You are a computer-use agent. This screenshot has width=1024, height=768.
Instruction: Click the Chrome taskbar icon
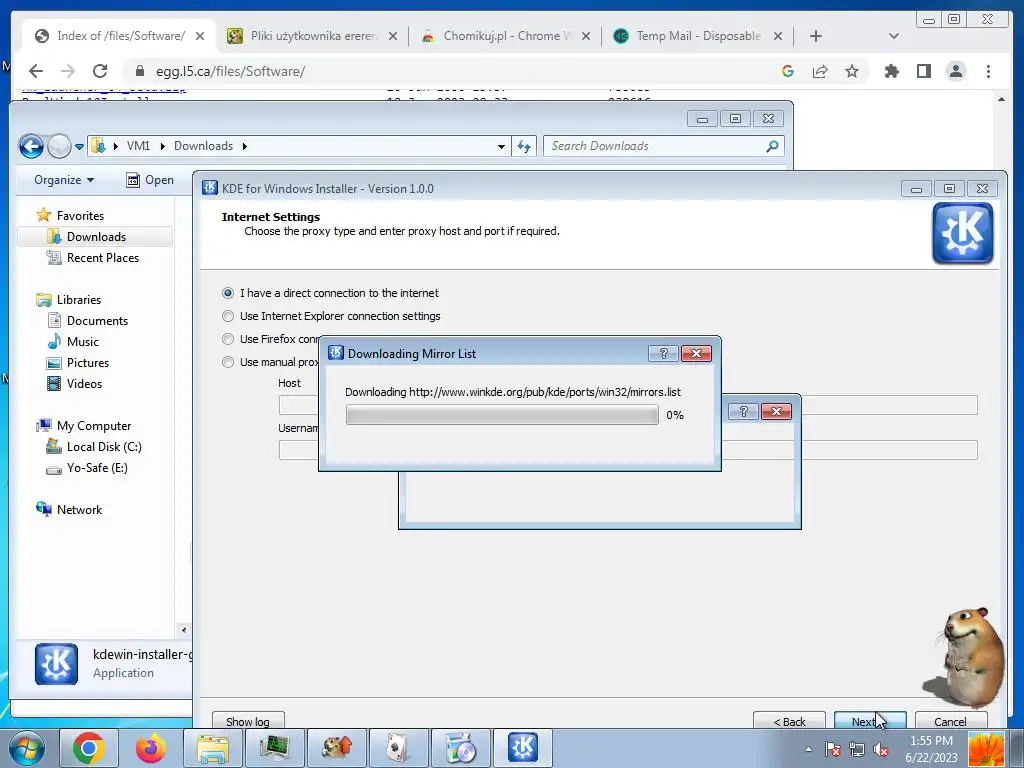[x=88, y=748]
